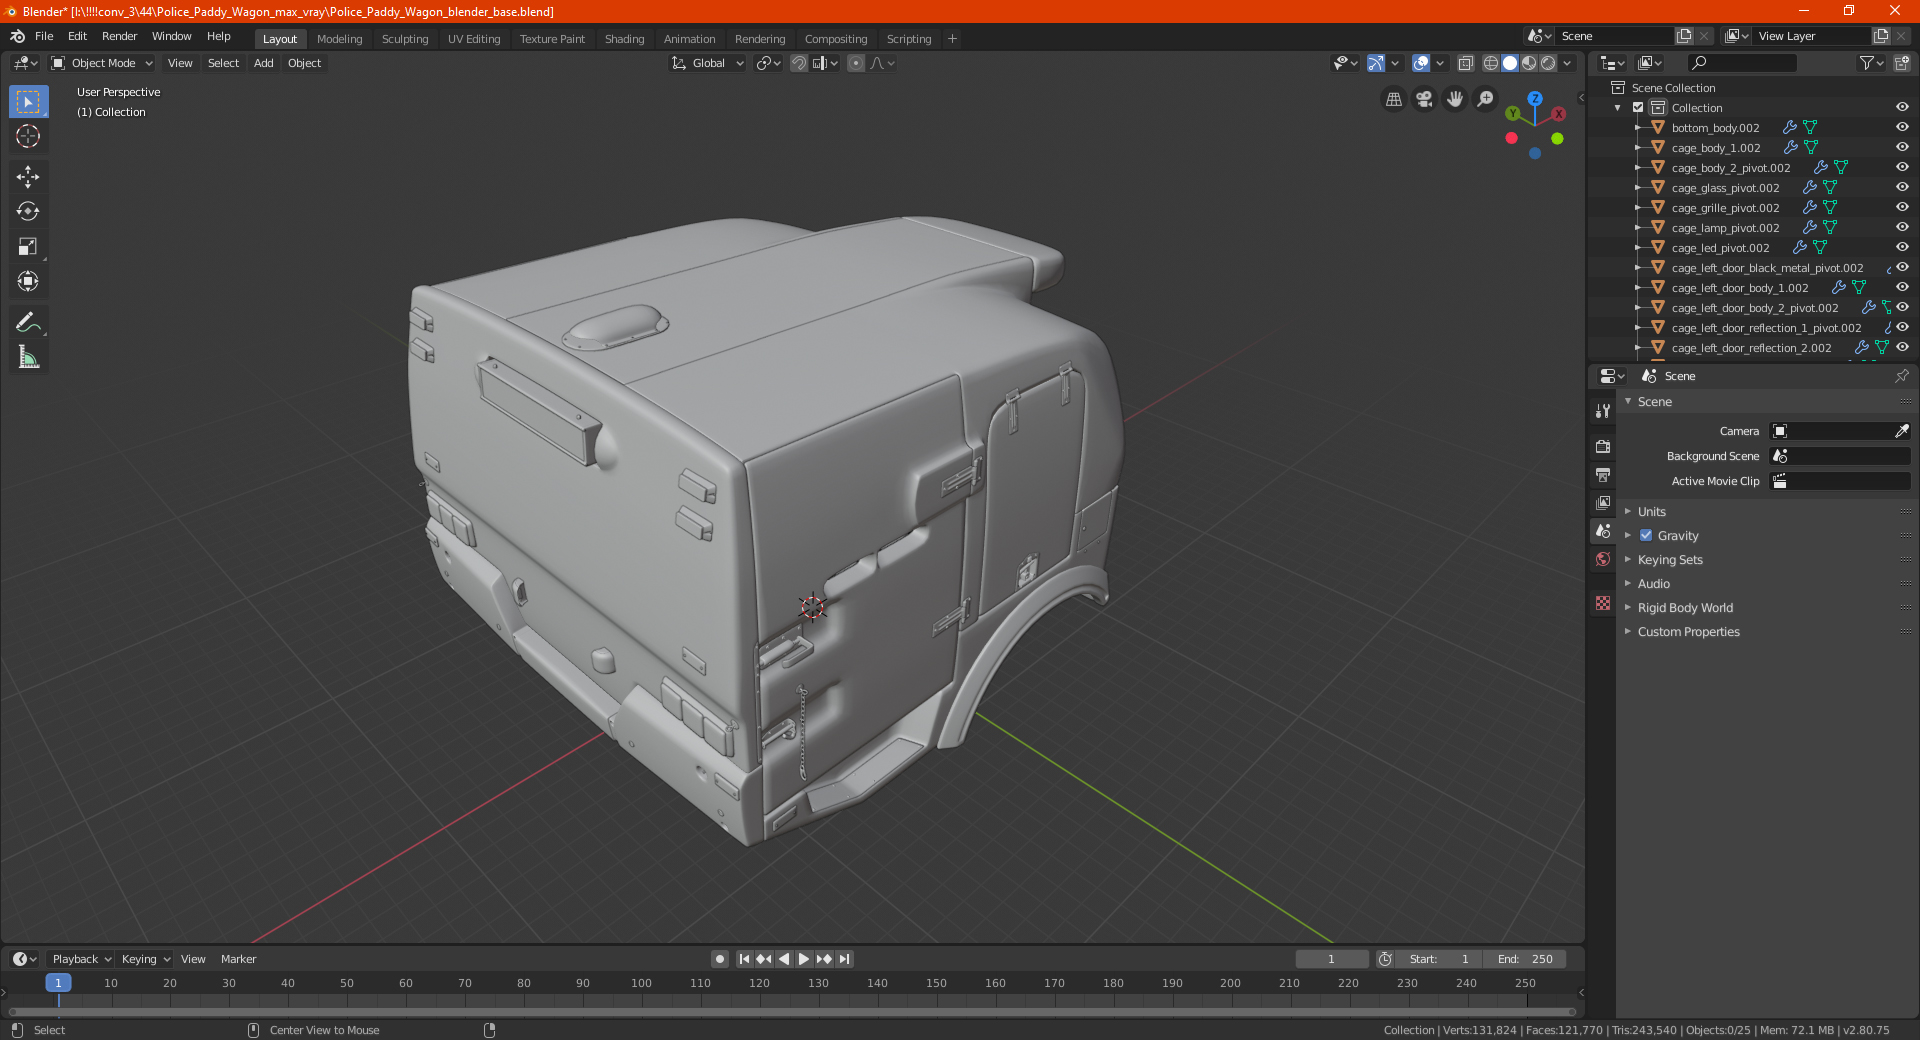Click the Camera field in Scene

click(x=1840, y=431)
